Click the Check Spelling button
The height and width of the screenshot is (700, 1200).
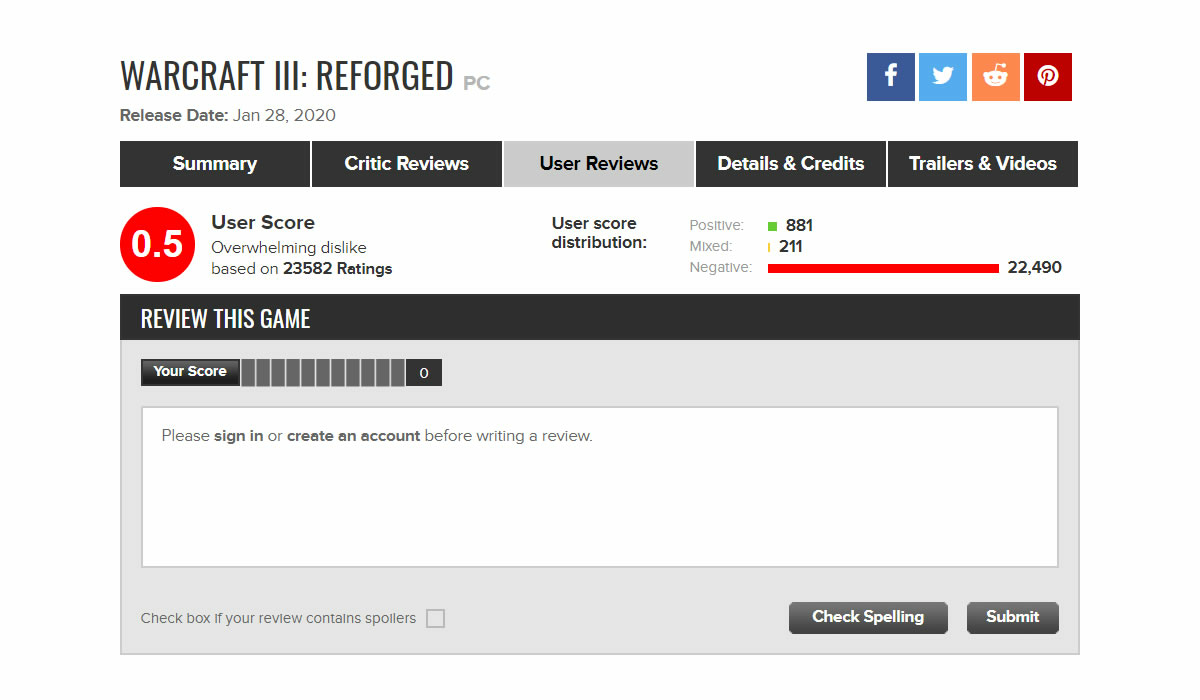point(868,617)
